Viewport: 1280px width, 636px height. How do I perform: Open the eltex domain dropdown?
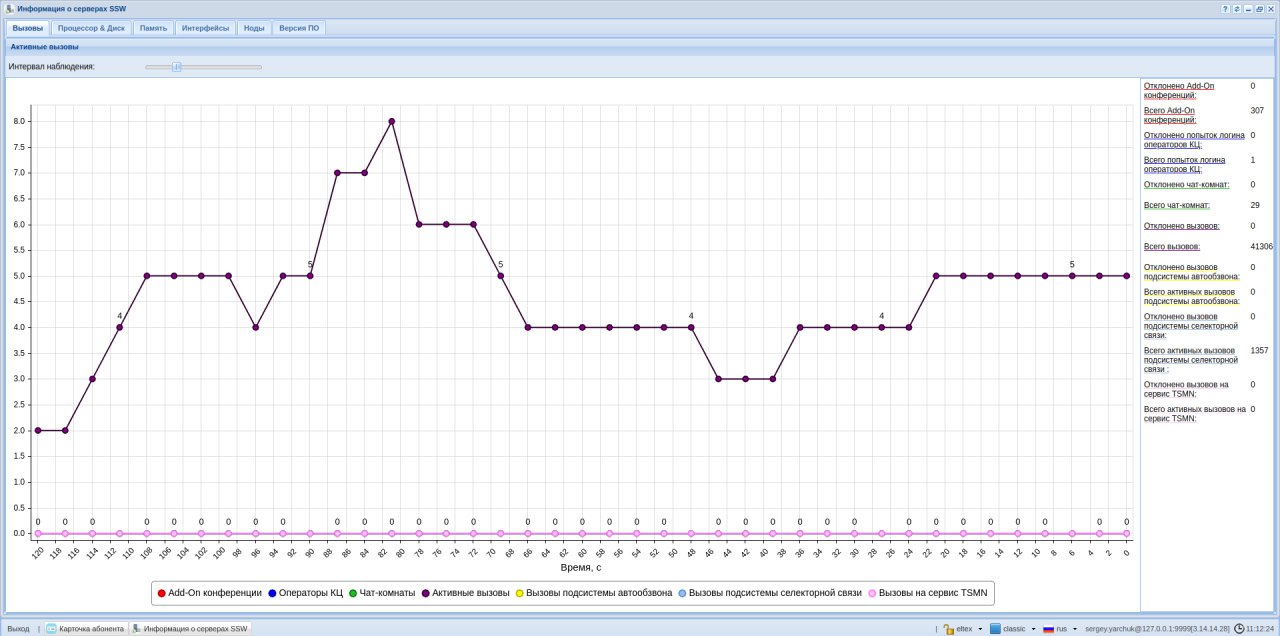(980, 629)
